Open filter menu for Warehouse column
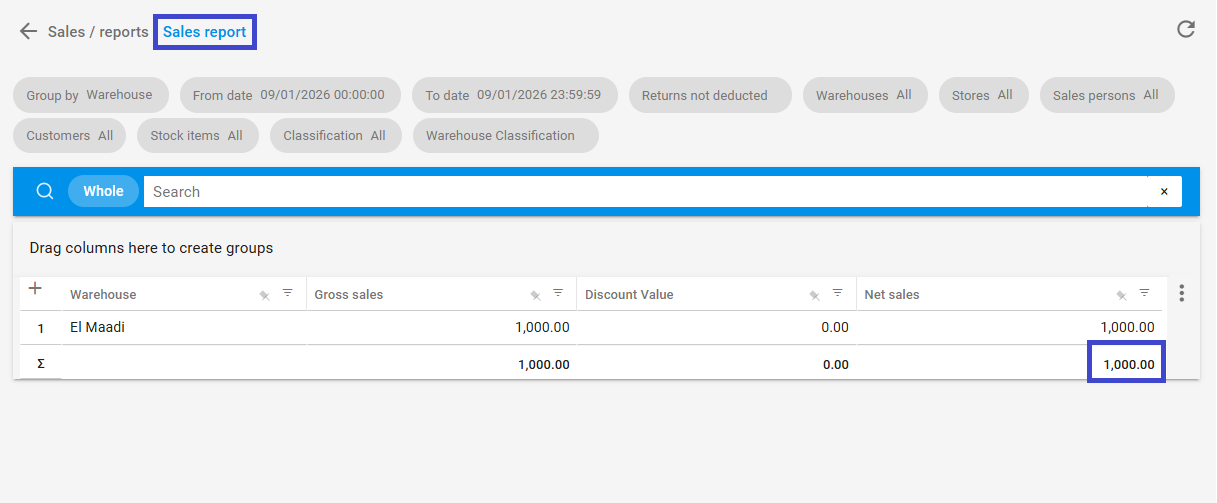This screenshot has width=1217, height=503. (x=288, y=293)
